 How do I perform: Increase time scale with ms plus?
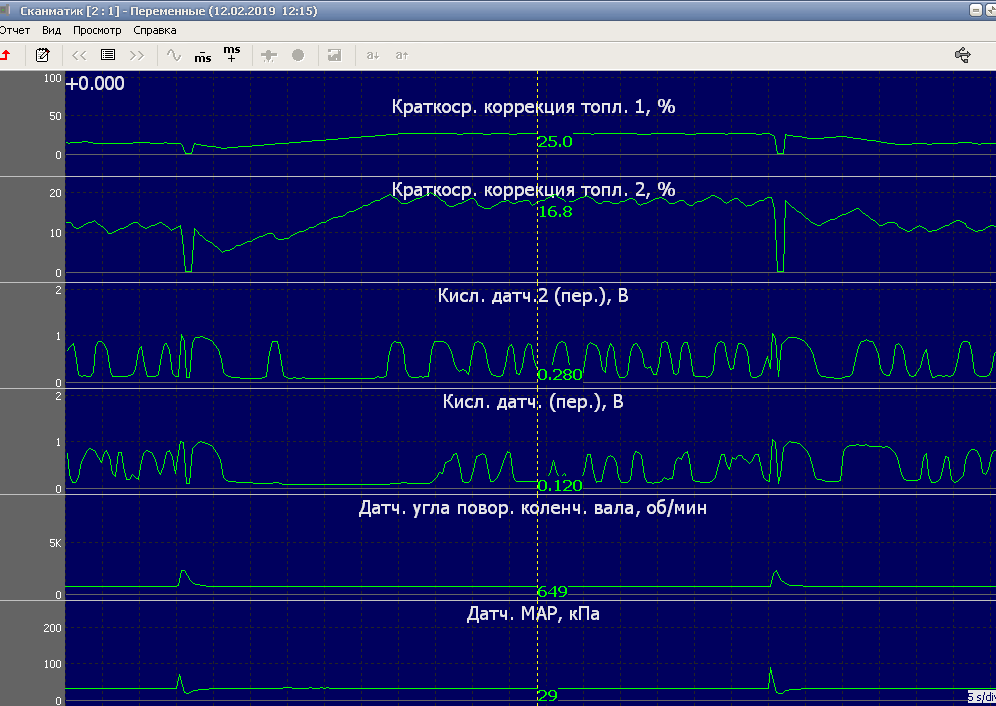coord(232,54)
